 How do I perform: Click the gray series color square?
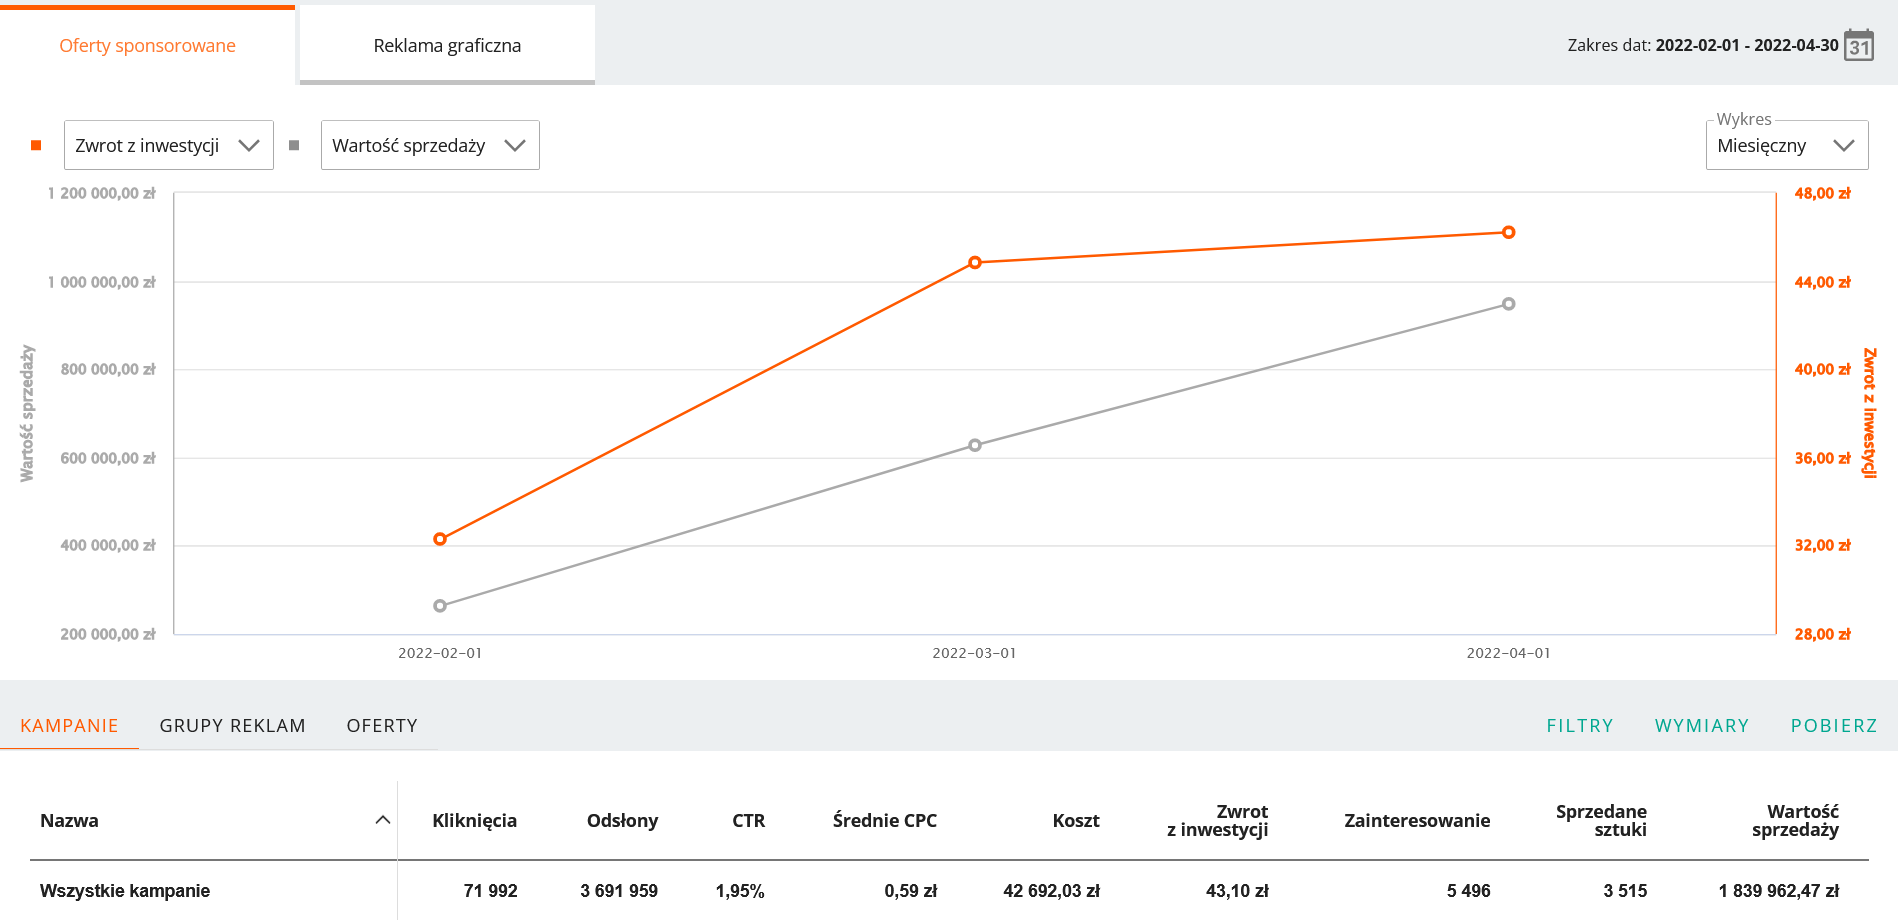(x=294, y=146)
